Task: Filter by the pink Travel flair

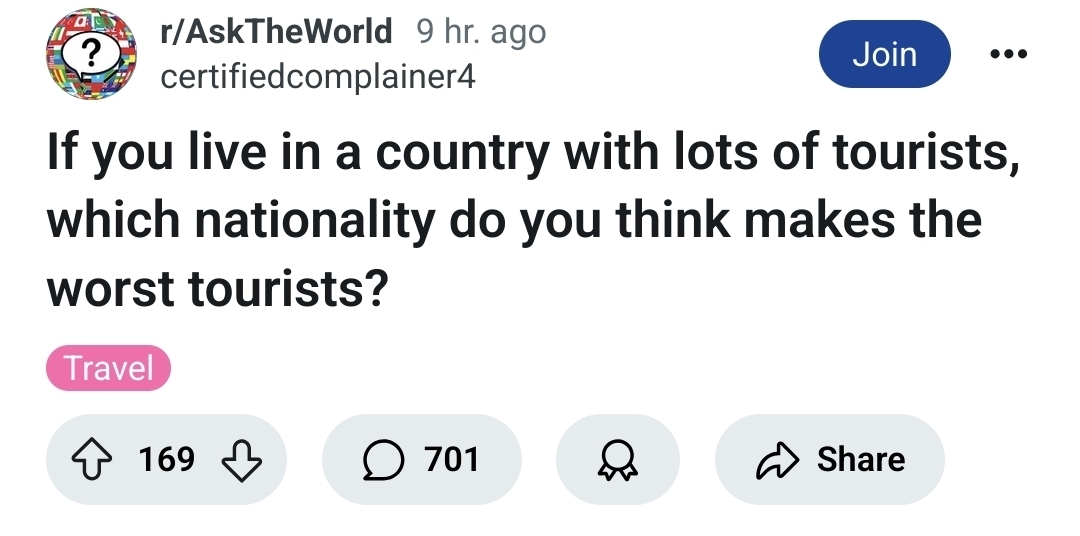Action: [x=109, y=369]
